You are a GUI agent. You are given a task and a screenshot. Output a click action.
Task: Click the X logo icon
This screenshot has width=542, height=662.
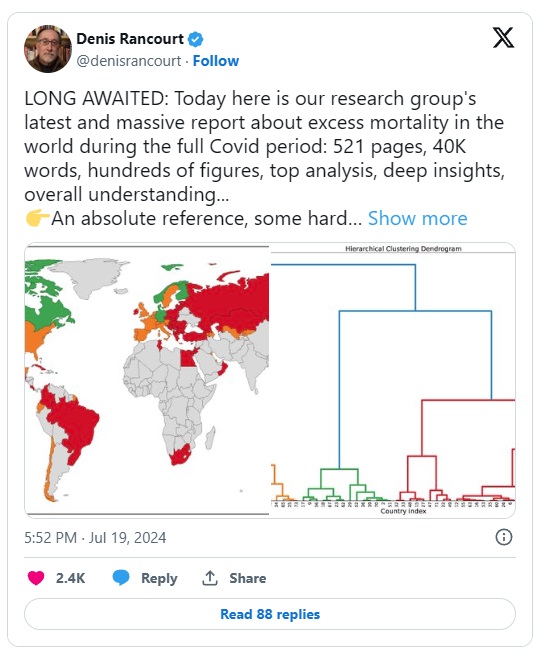503,38
